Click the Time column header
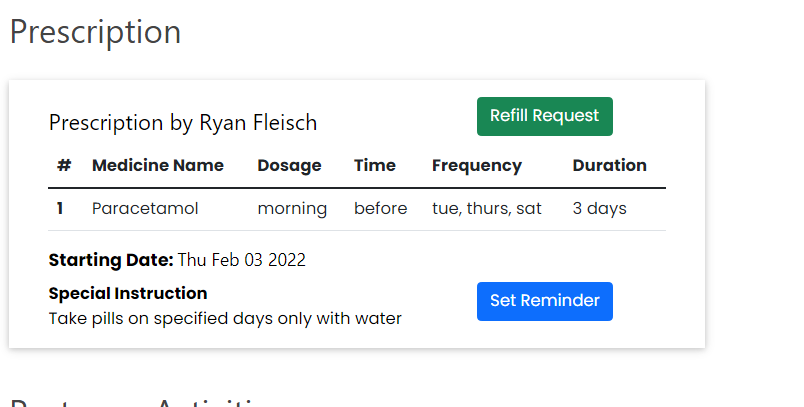 [x=374, y=166]
